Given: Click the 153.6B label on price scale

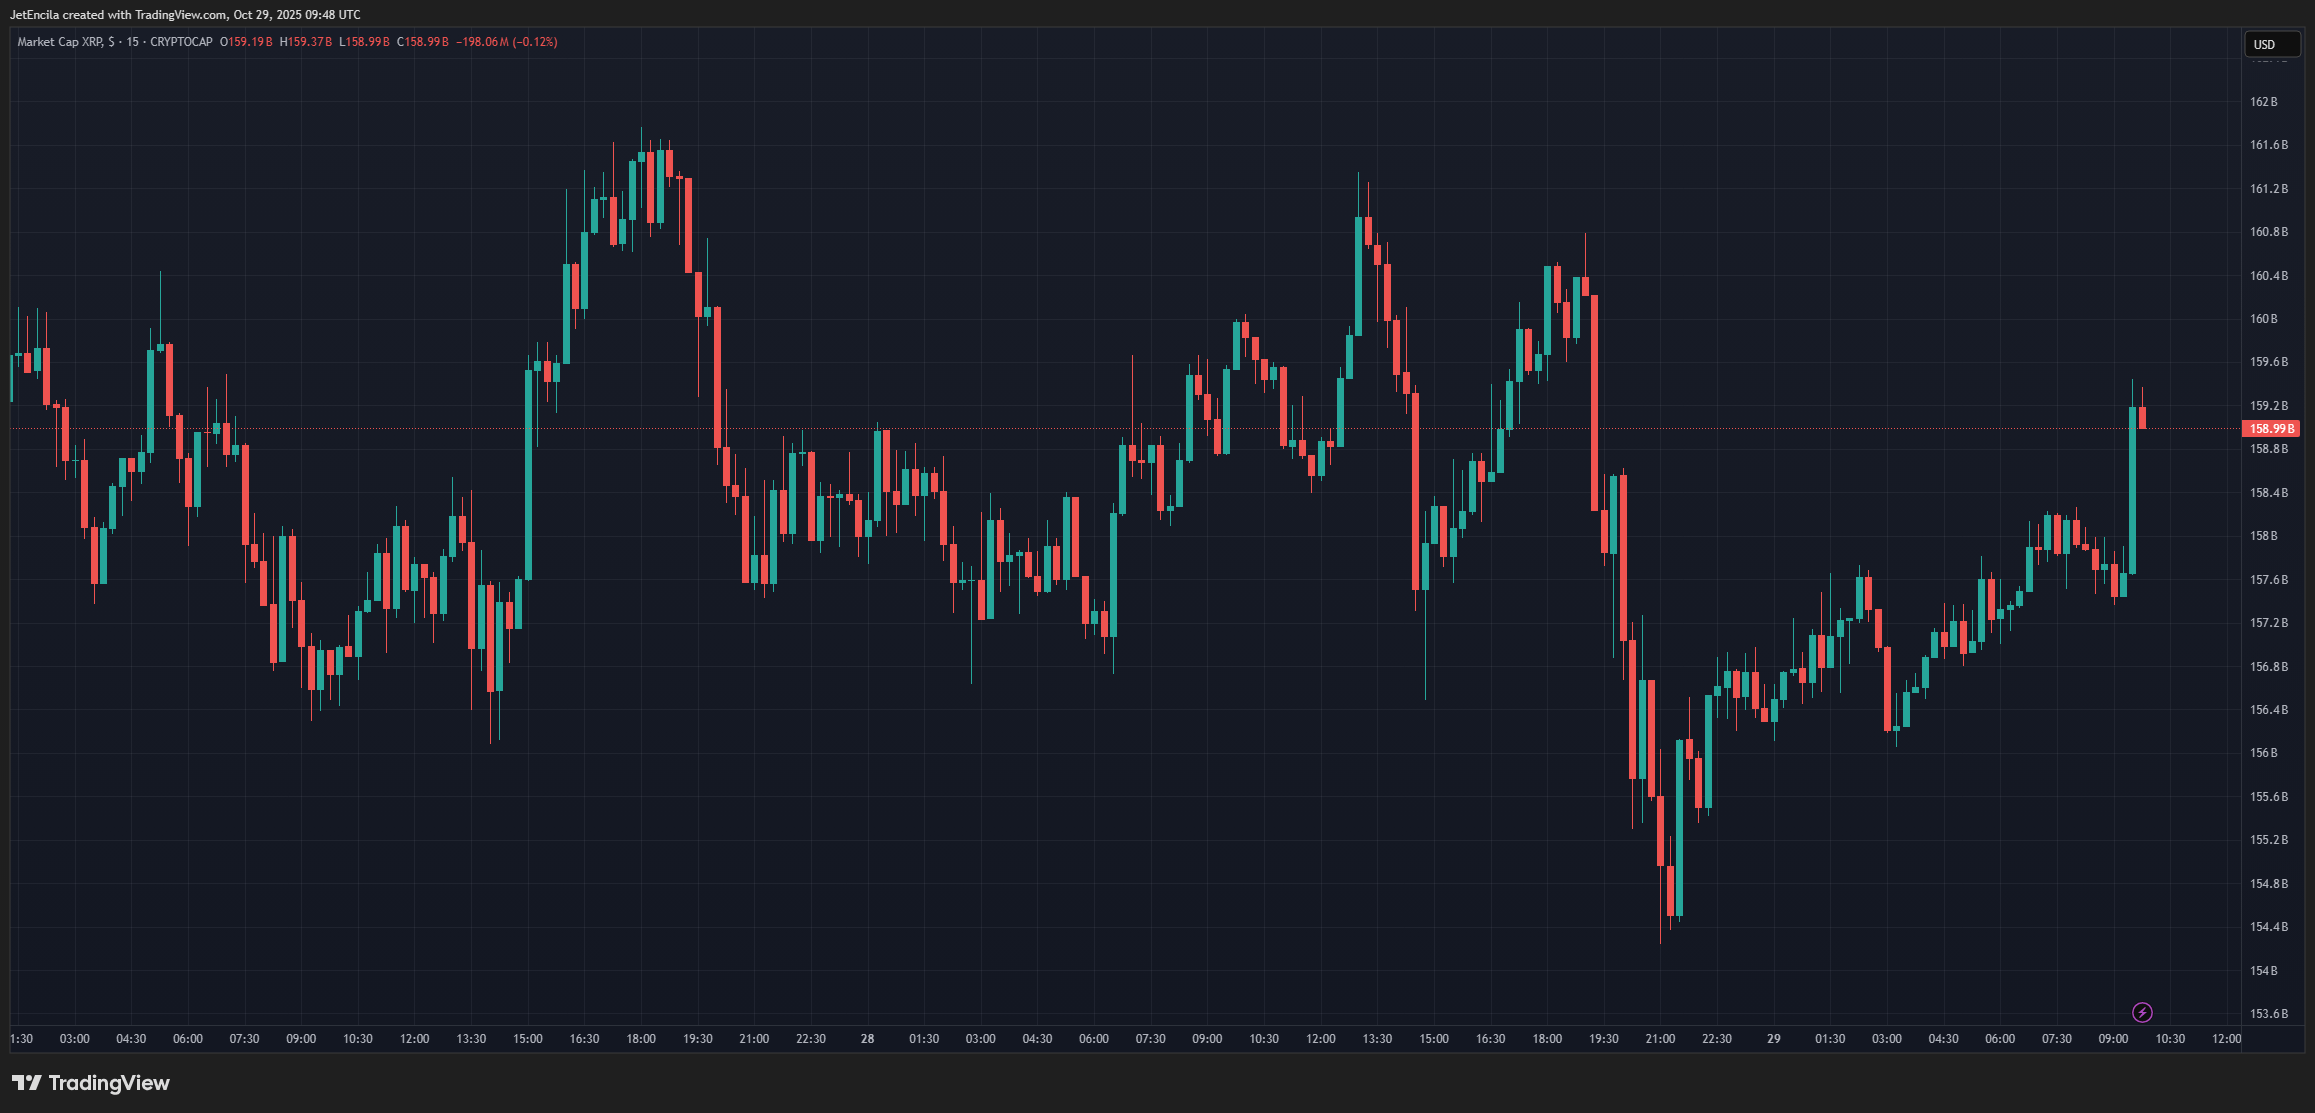Looking at the screenshot, I should [x=2268, y=1014].
